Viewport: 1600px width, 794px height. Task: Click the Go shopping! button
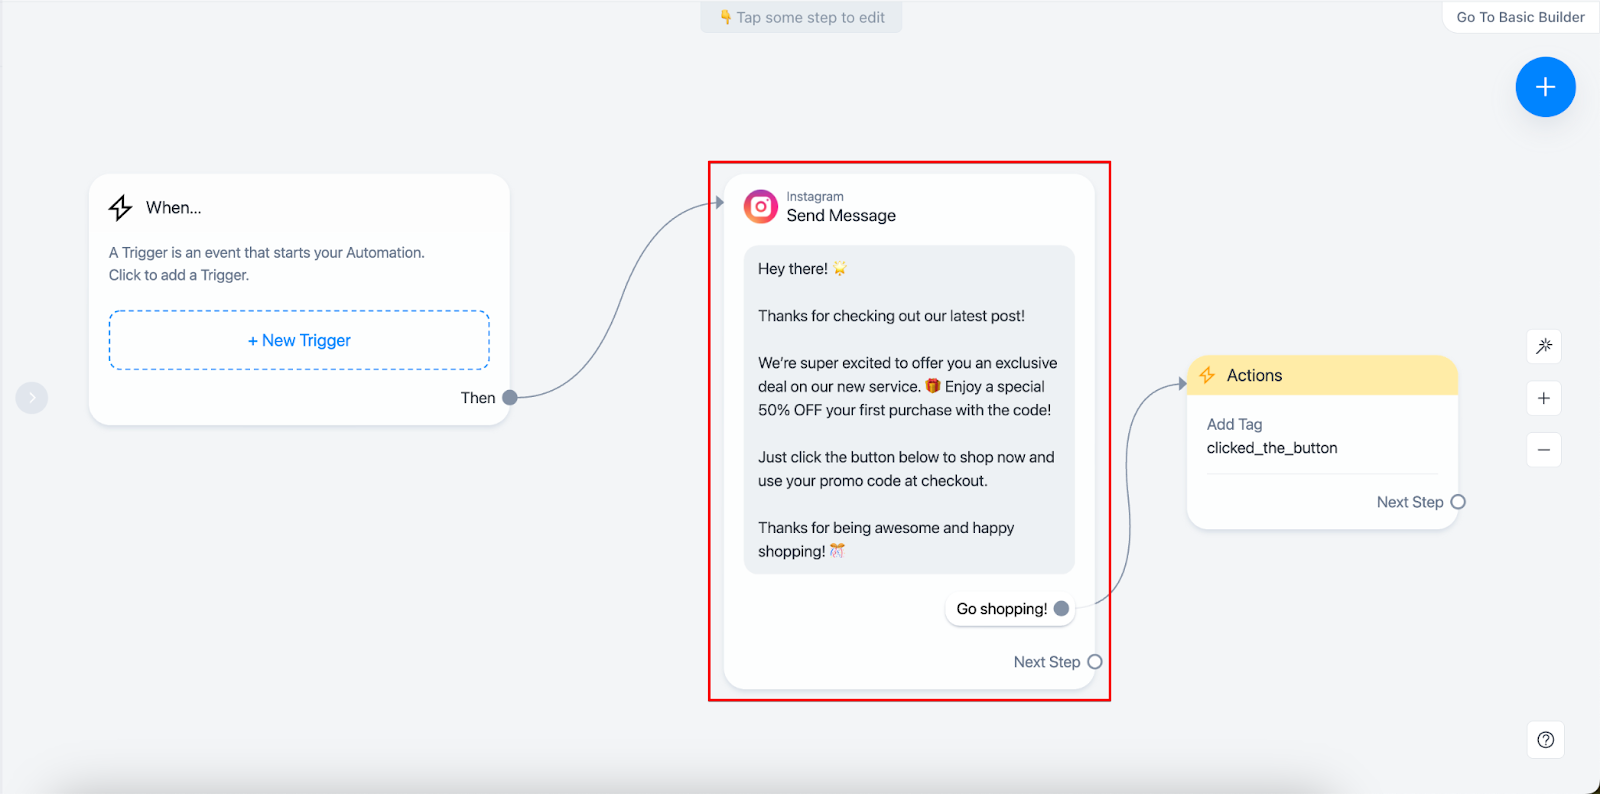pyautogui.click(x=1001, y=609)
